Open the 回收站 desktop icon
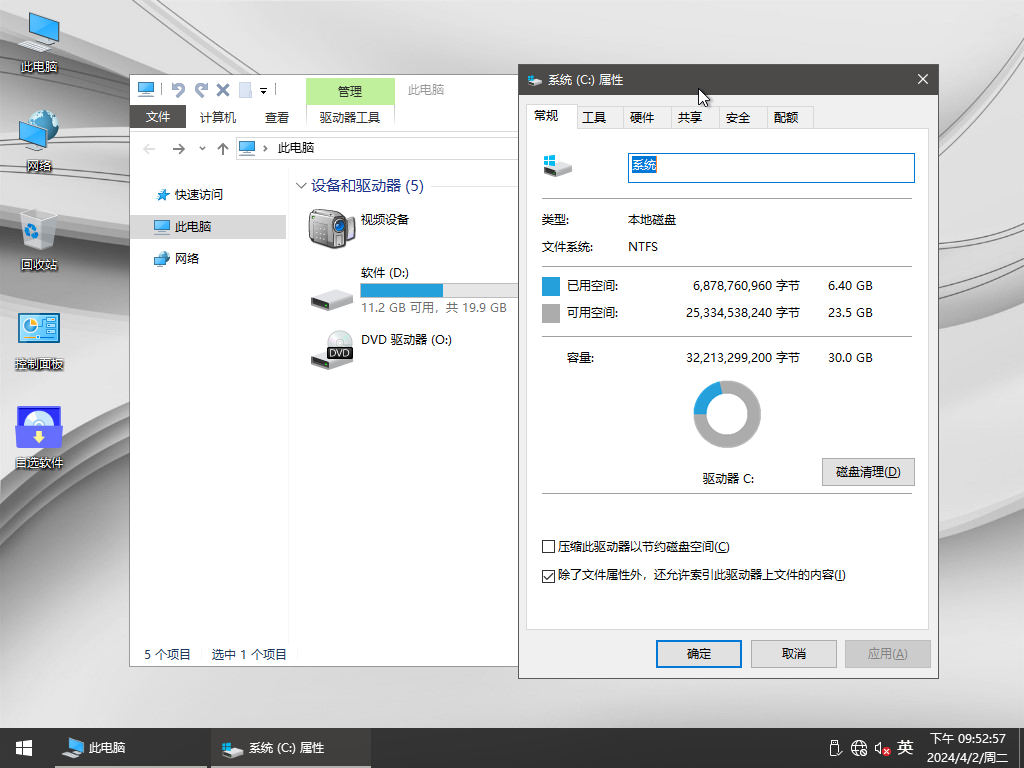Image resolution: width=1024 pixels, height=768 pixels. [x=39, y=231]
